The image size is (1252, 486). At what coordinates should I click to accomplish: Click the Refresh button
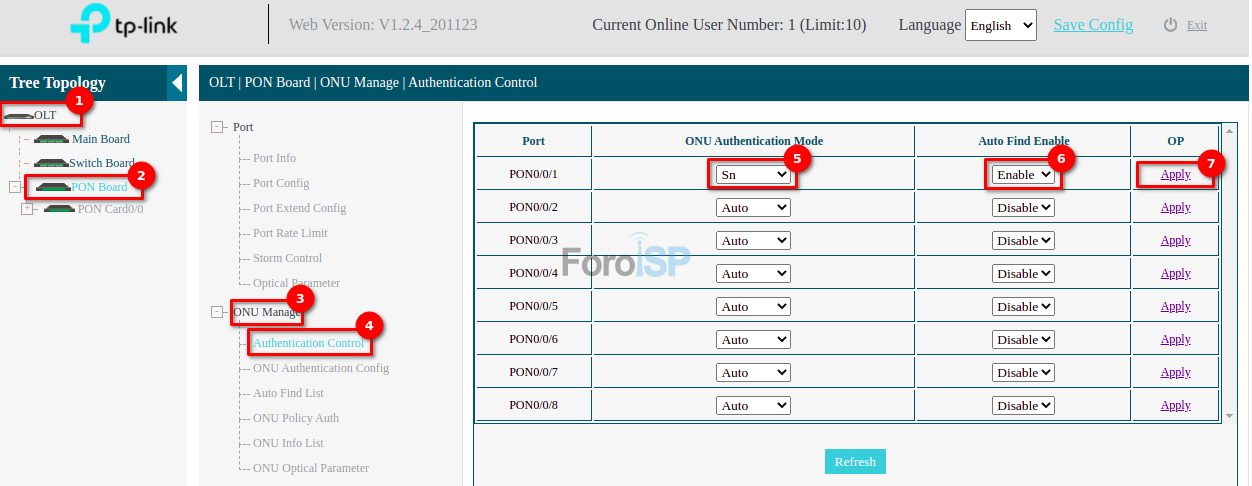click(855, 461)
